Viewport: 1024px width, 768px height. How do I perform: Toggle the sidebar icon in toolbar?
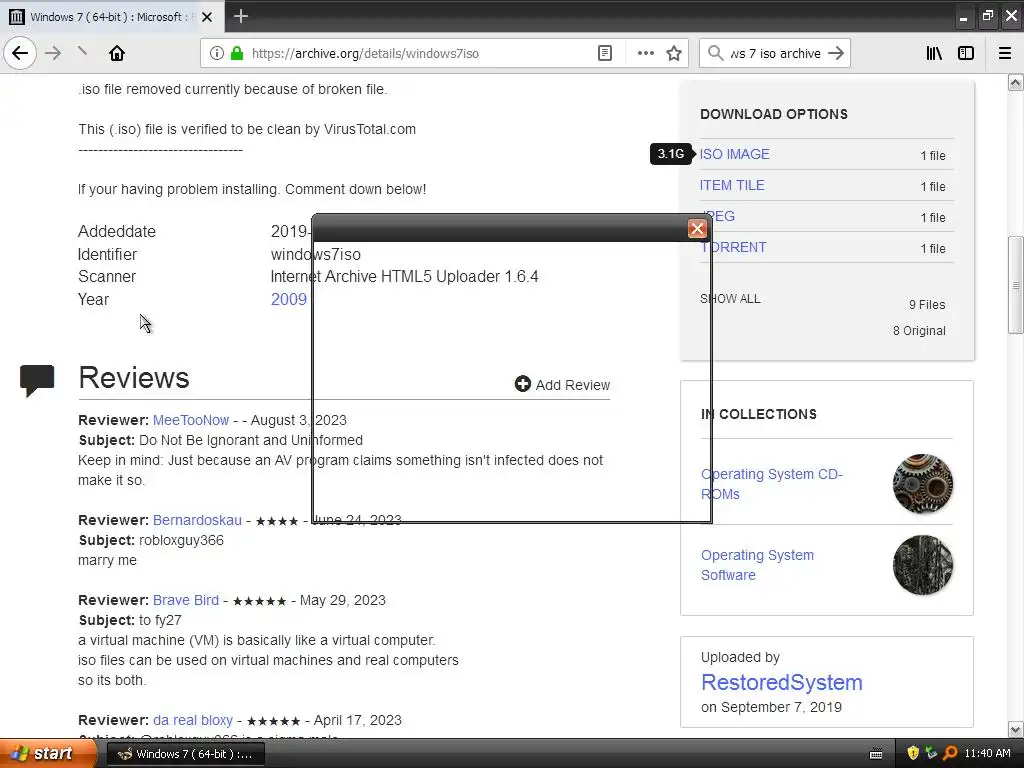coord(966,53)
